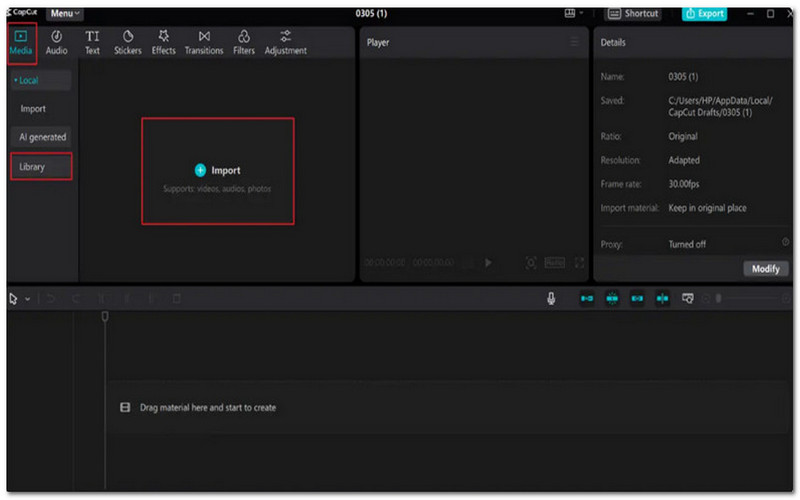Click the Export button
800x500 pixels.
[704, 14]
